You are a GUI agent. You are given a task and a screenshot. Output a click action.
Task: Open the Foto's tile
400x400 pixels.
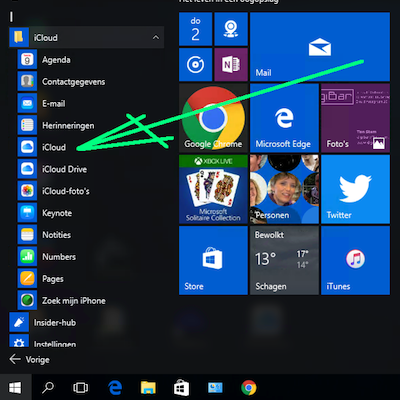tap(355, 118)
